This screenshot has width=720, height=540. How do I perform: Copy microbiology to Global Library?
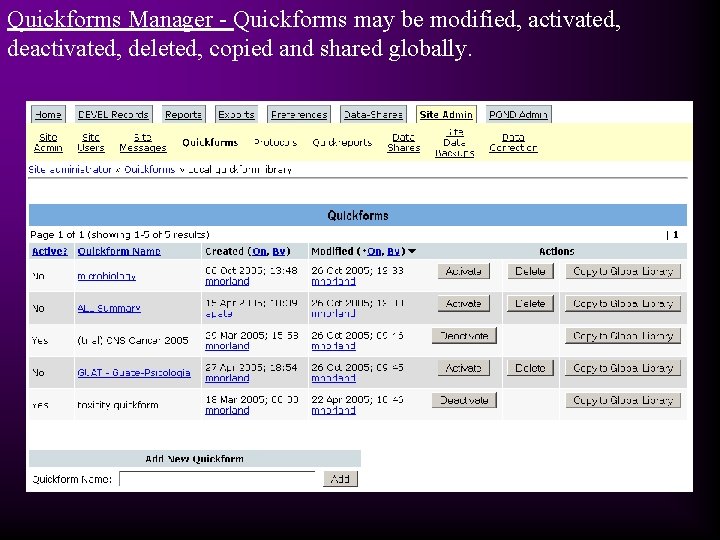[623, 271]
